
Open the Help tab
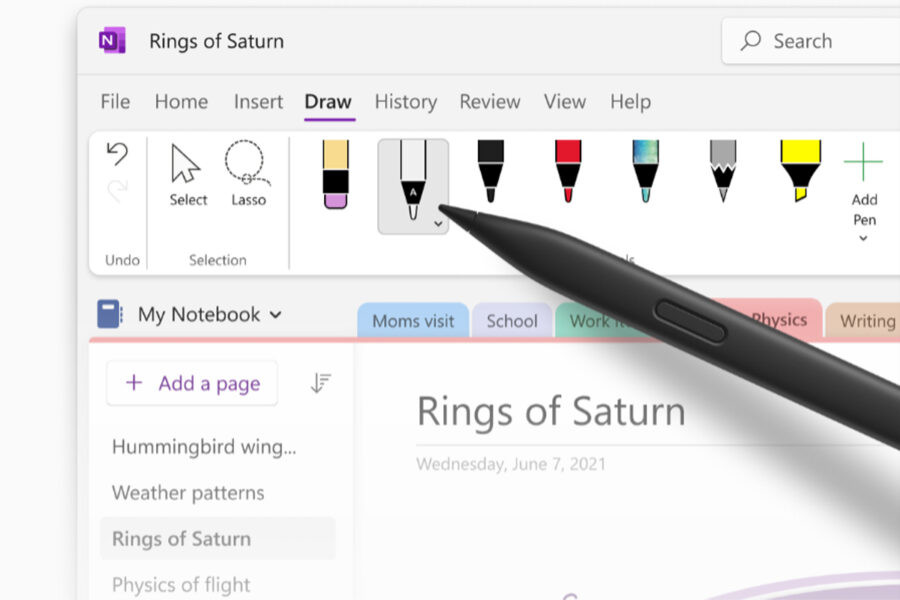630,102
